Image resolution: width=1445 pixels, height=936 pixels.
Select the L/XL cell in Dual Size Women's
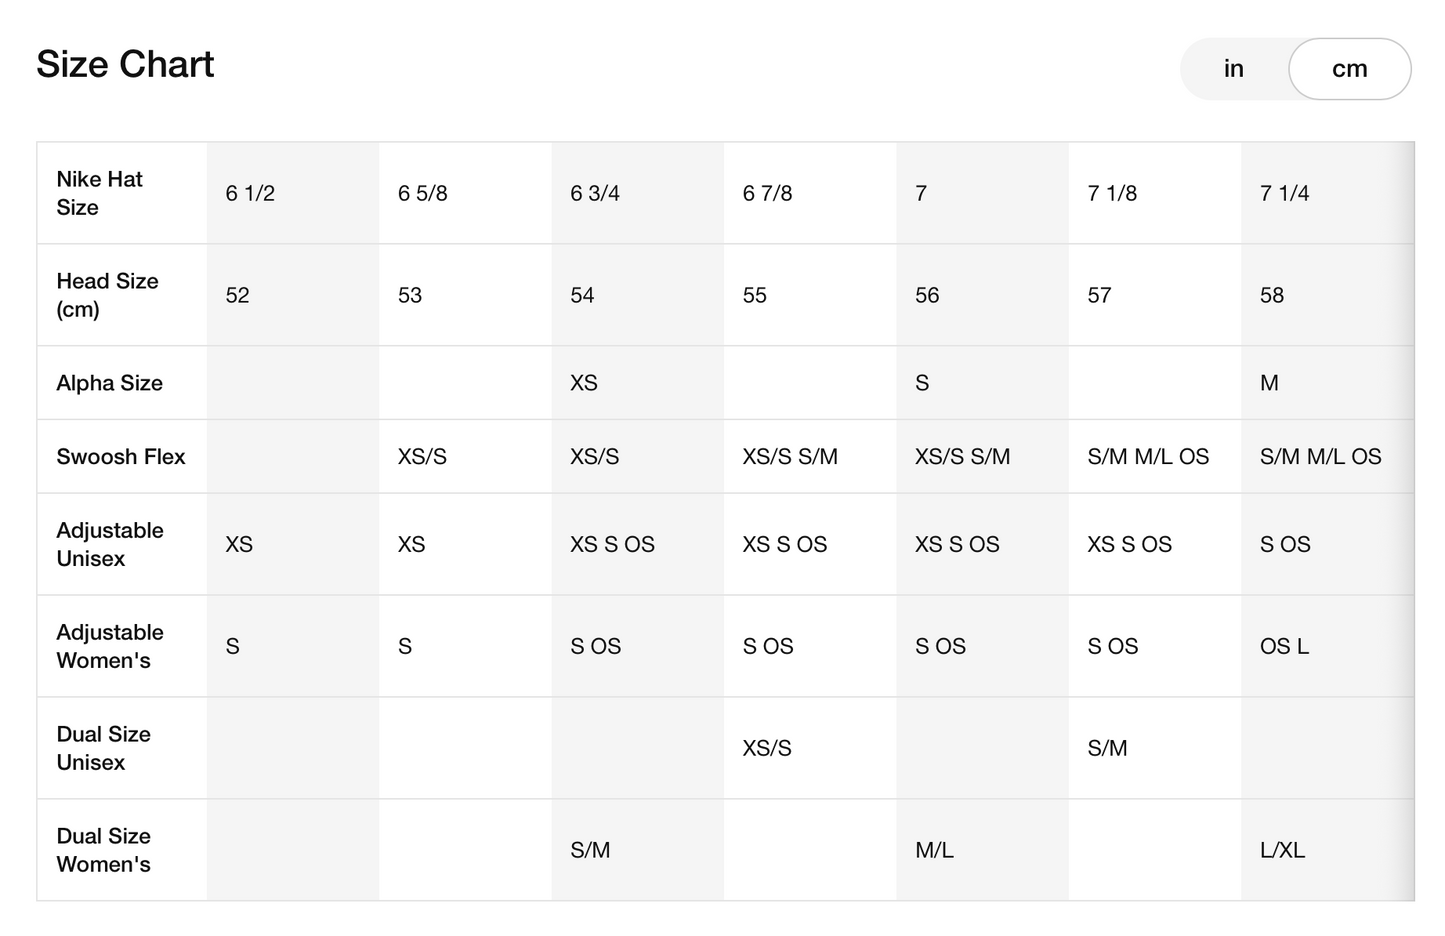[x=1282, y=850]
